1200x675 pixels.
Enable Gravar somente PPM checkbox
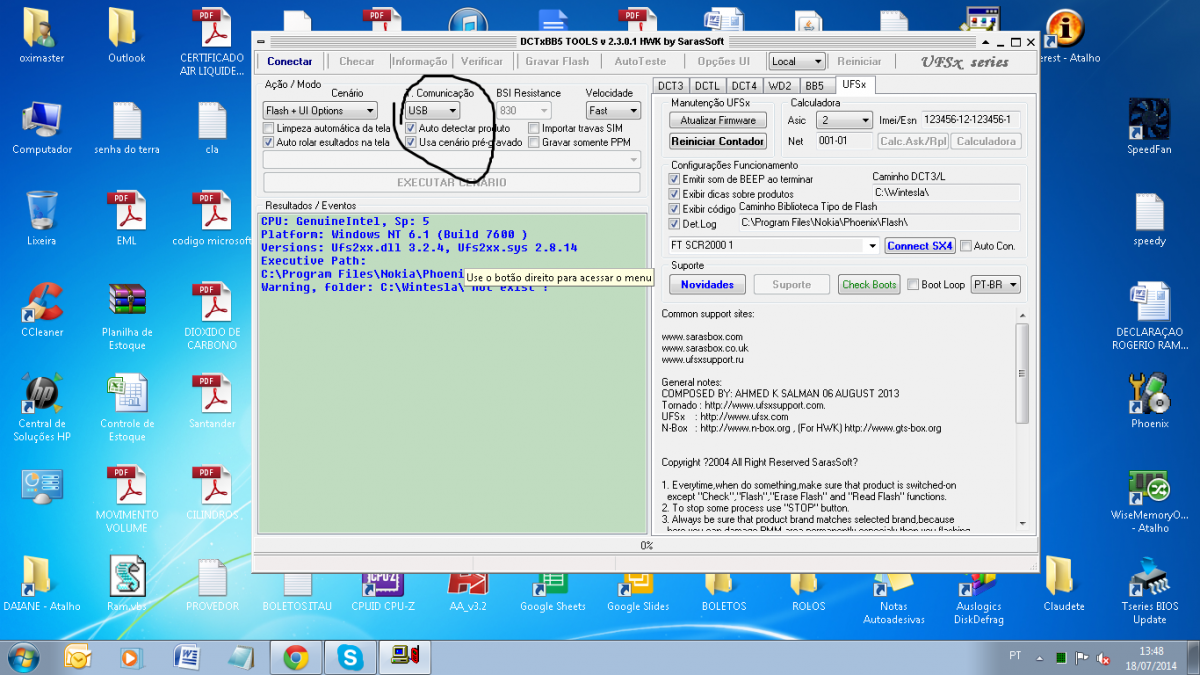point(534,142)
